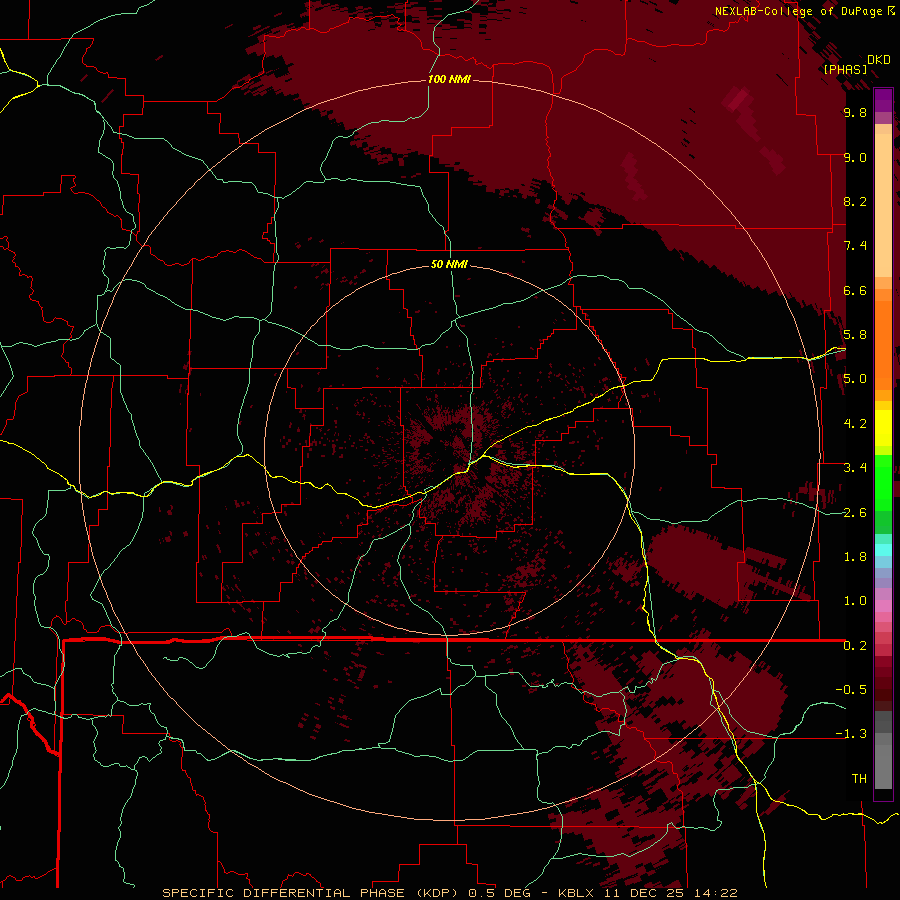Click the 7.4 scale value
The width and height of the screenshot is (900, 900).
855,246
